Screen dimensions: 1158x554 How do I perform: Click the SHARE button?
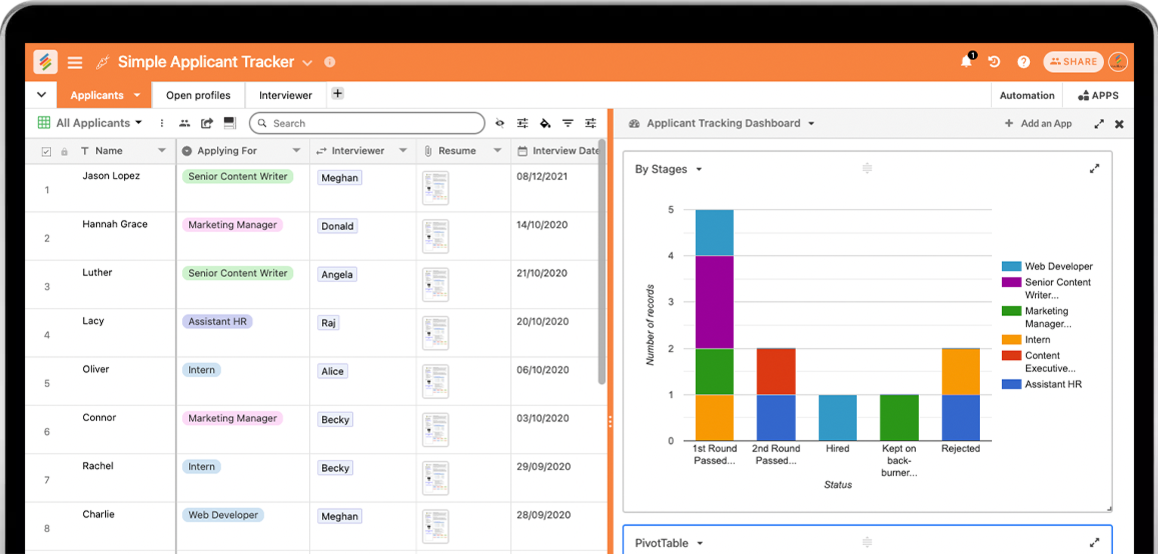1073,62
